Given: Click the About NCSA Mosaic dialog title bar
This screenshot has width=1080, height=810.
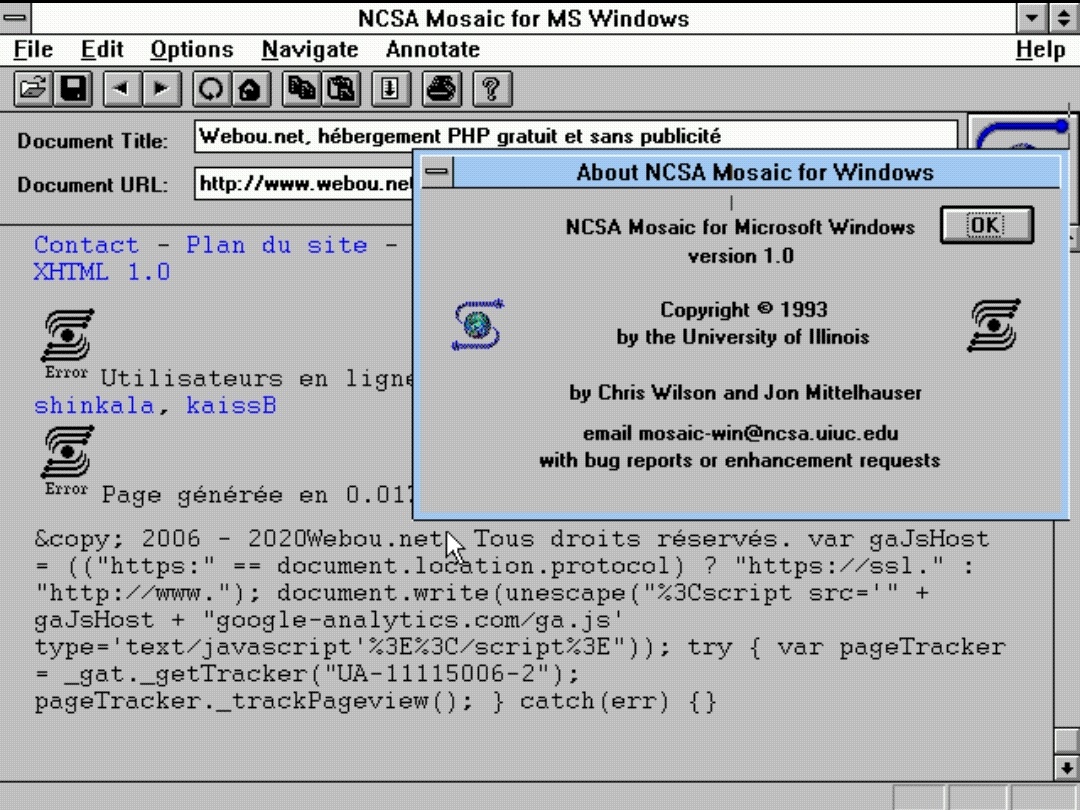Looking at the screenshot, I should 756,172.
